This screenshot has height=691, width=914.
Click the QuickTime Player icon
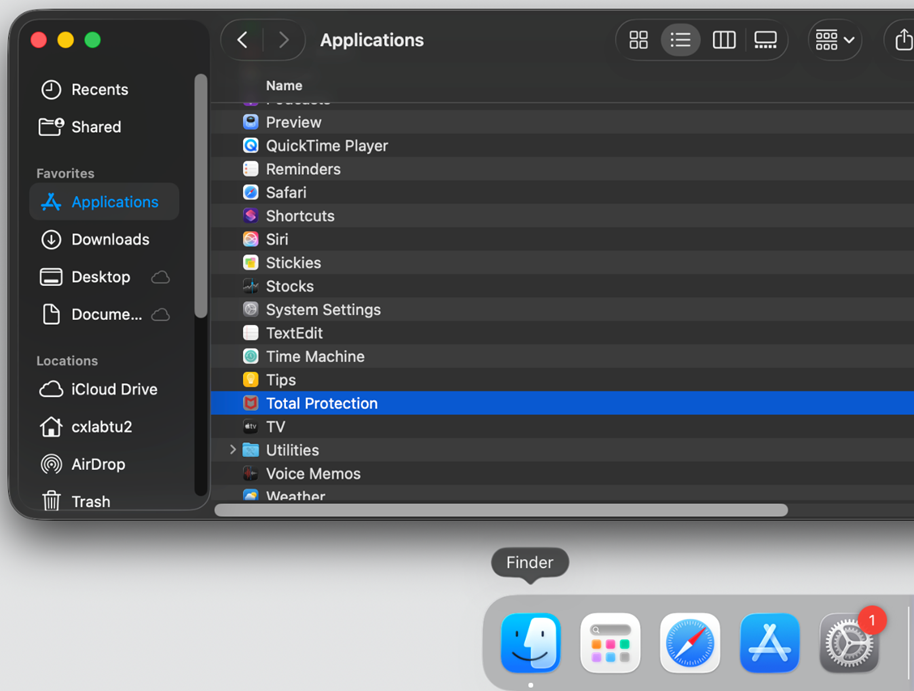pos(251,146)
